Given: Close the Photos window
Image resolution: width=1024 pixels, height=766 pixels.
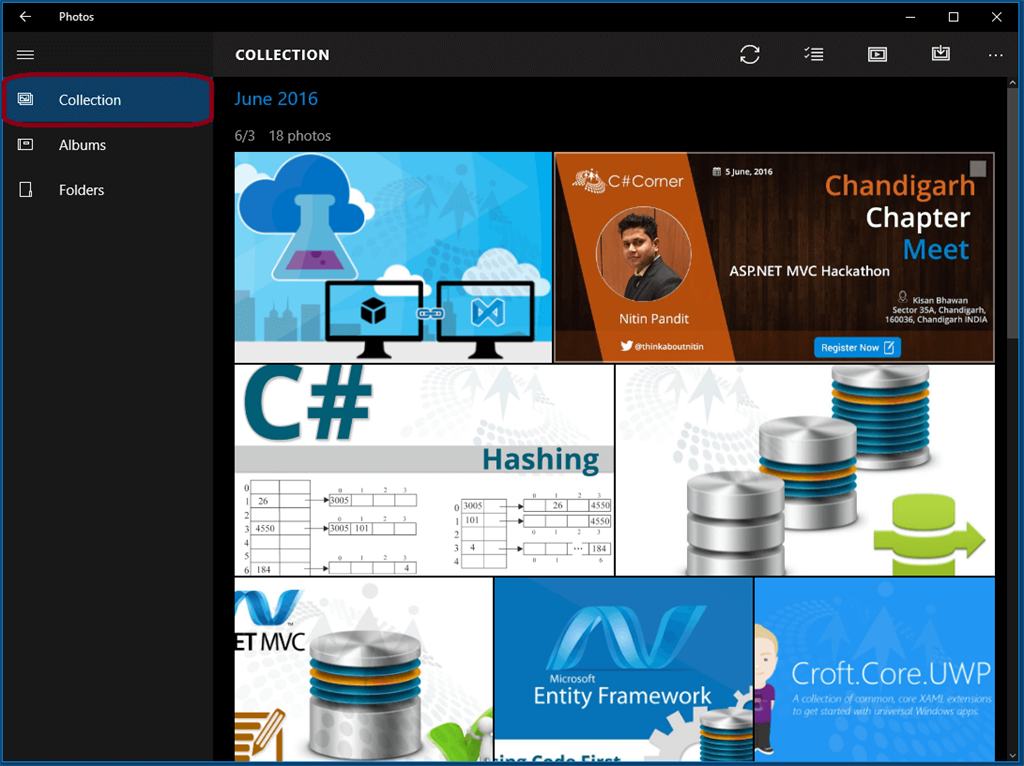Looking at the screenshot, I should click(x=997, y=17).
